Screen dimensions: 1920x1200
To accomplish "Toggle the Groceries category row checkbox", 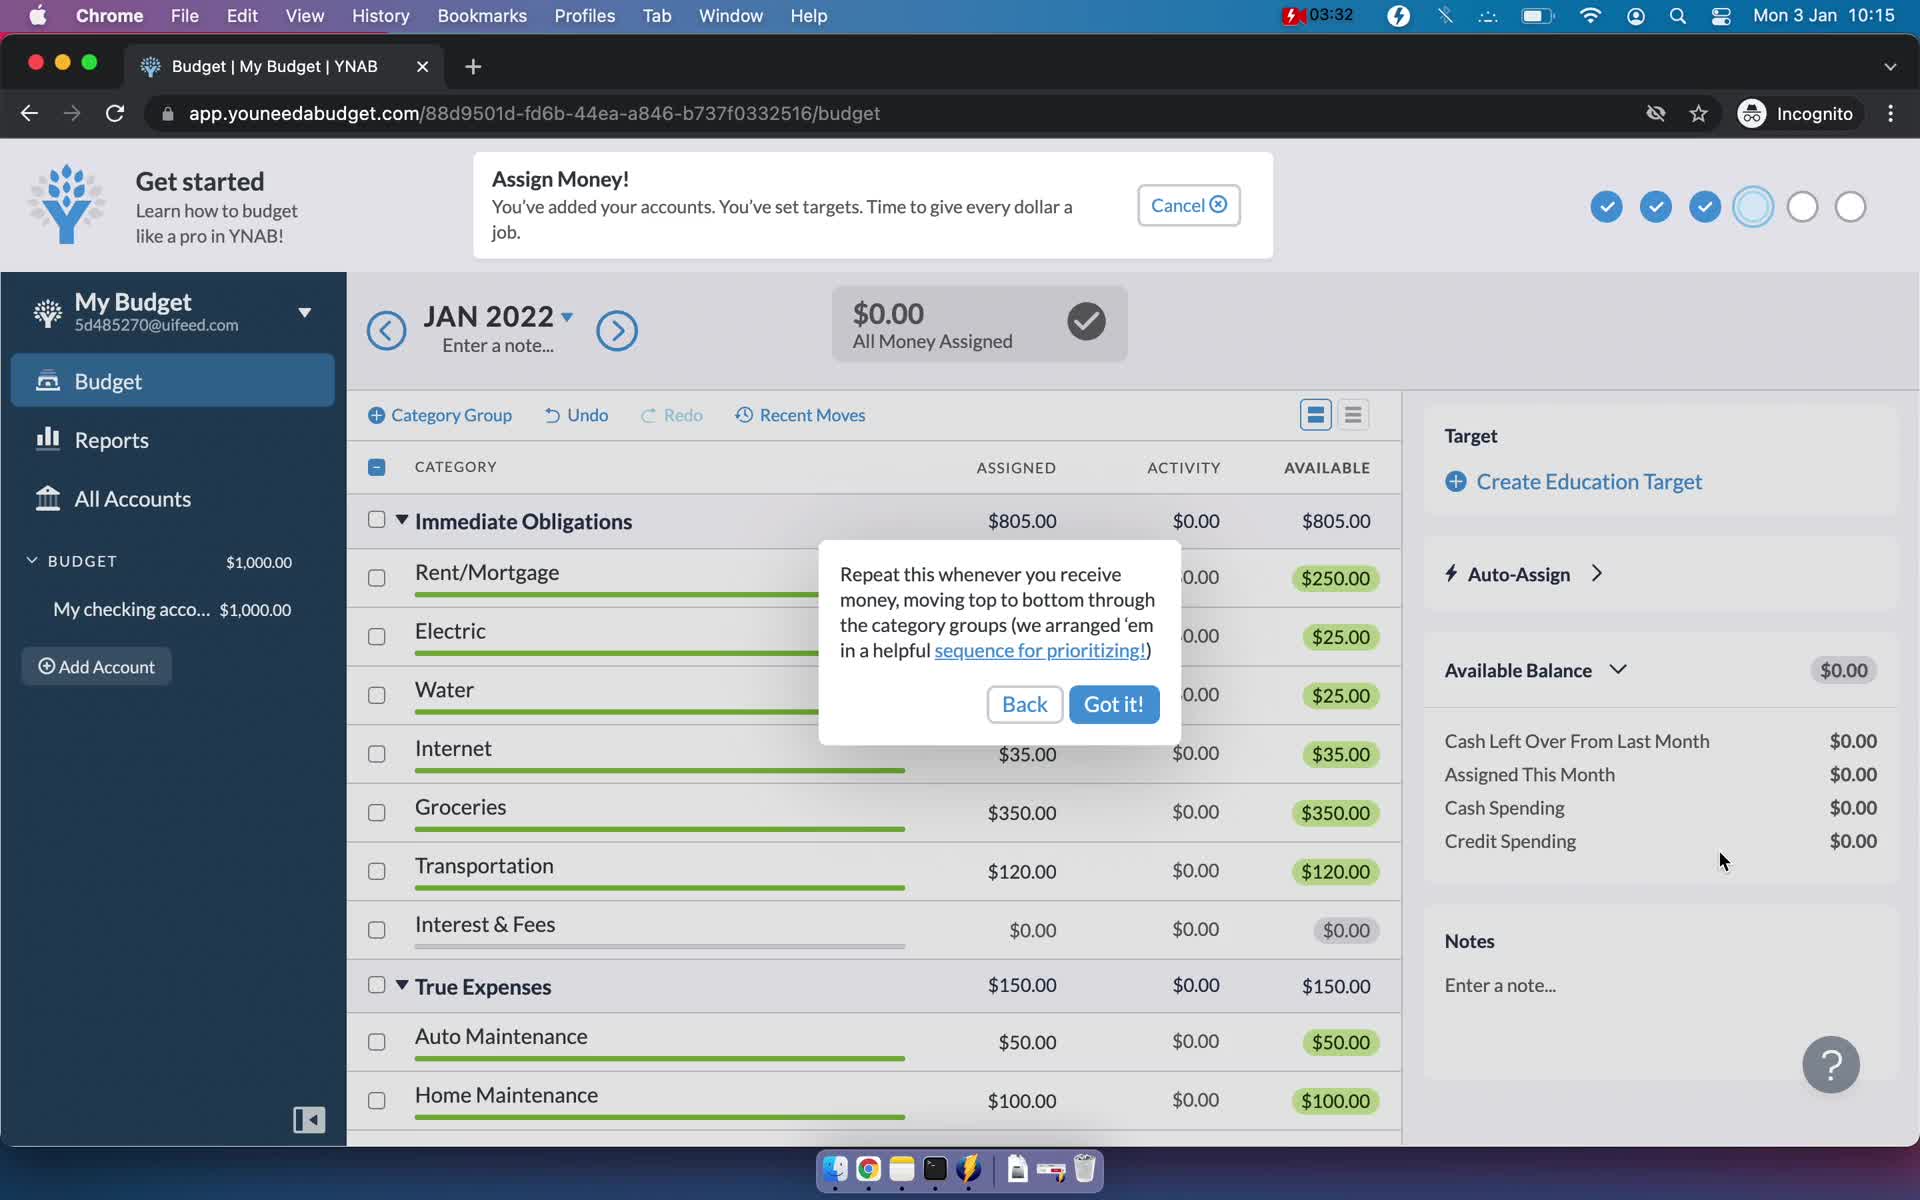I will coord(377,812).
